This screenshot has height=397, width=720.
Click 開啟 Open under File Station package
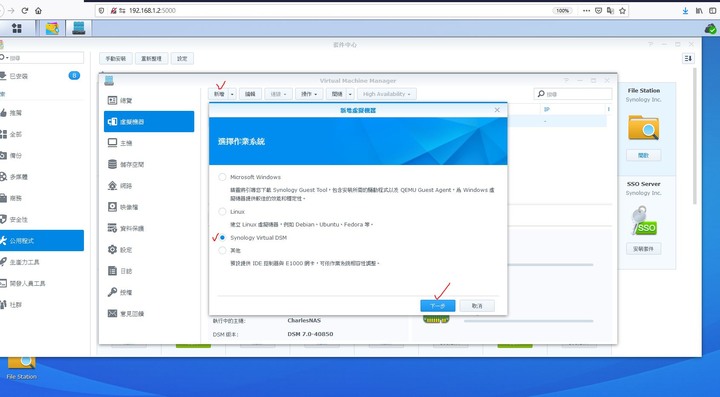[643, 156]
